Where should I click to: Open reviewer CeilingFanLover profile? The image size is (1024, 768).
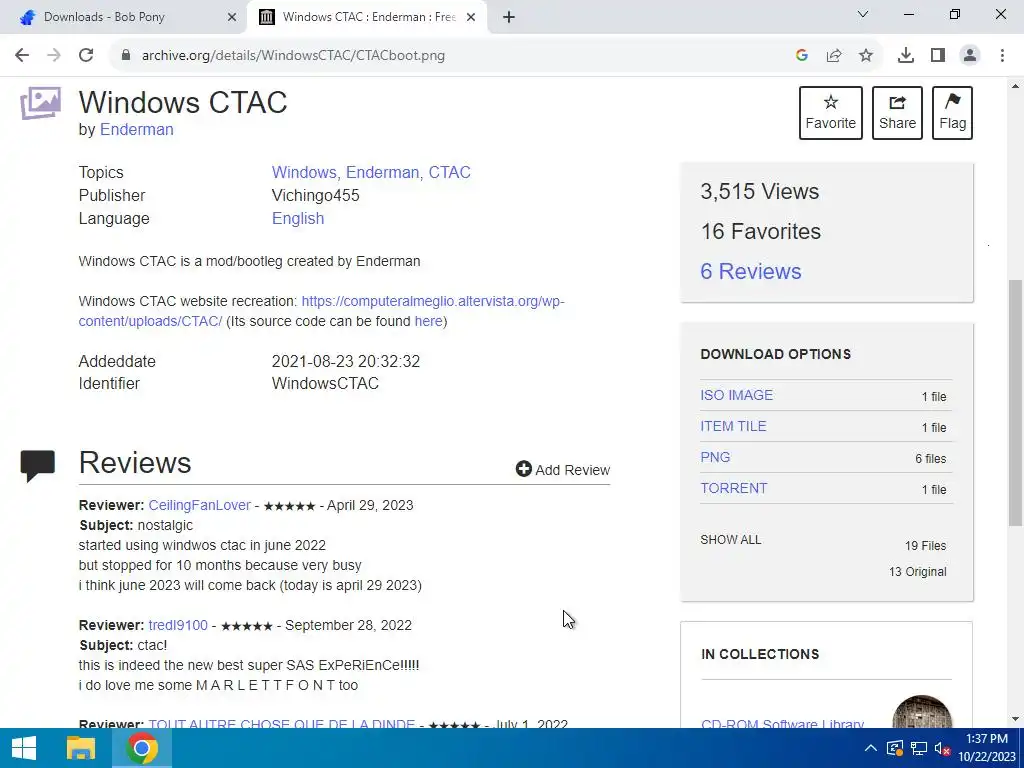pyautogui.click(x=199, y=505)
